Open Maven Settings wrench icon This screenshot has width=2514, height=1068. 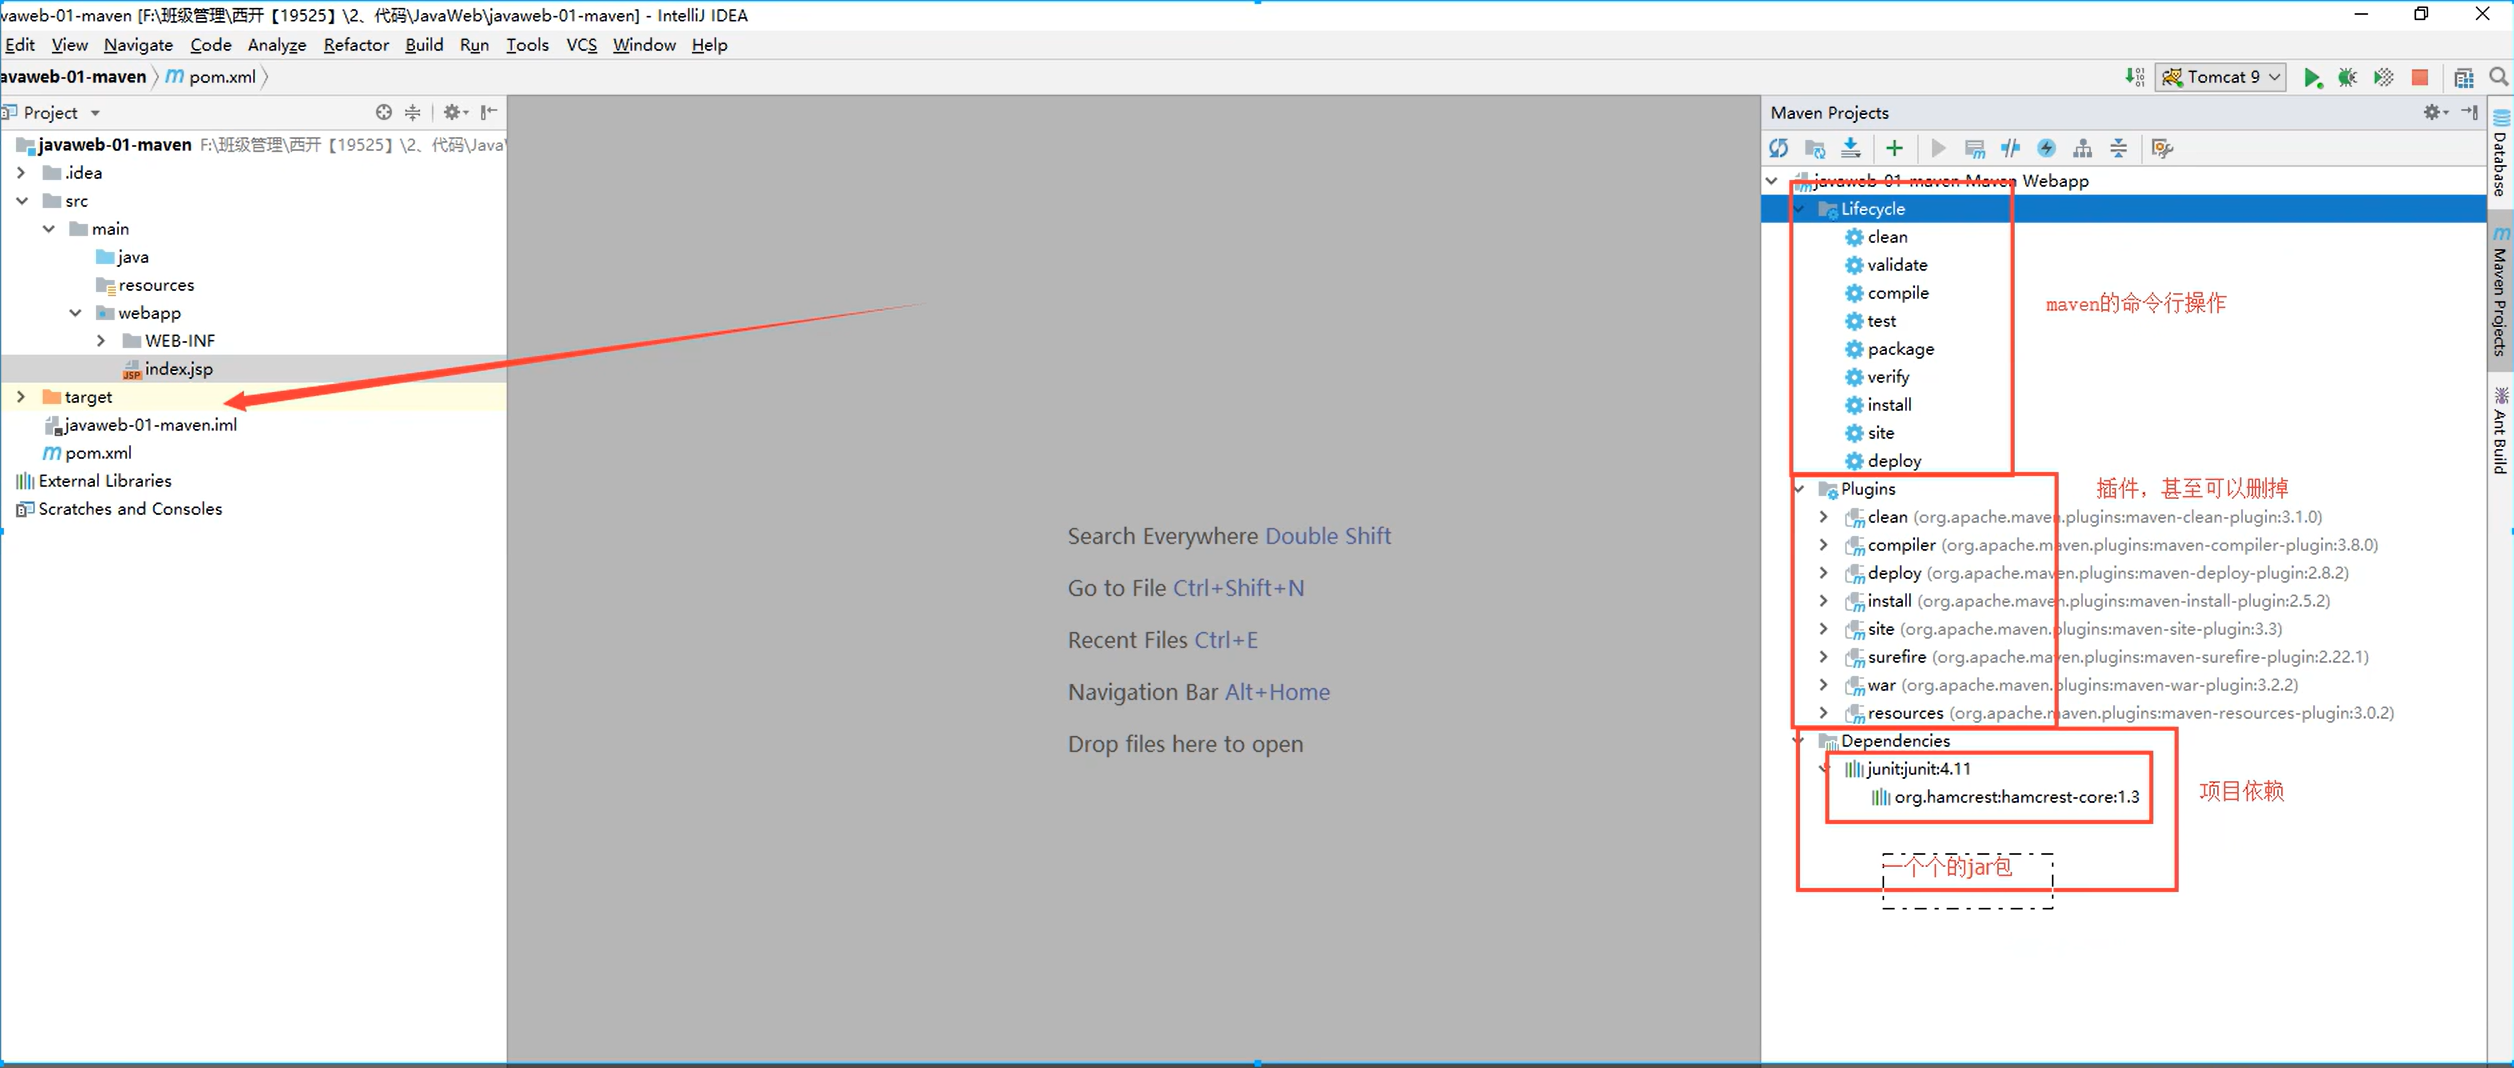[x=2162, y=148]
